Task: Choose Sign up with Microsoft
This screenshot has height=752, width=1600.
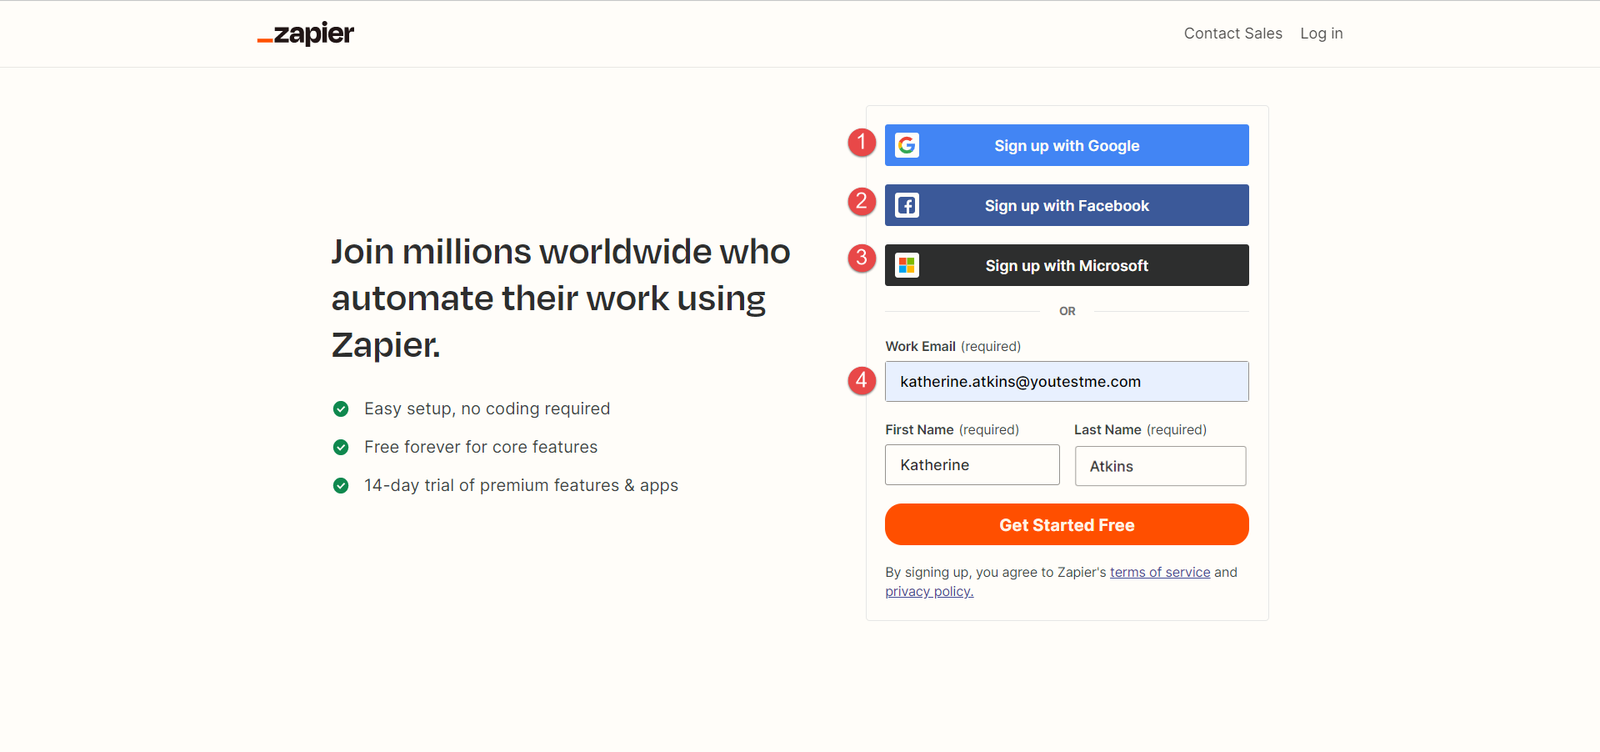Action: (x=1067, y=265)
